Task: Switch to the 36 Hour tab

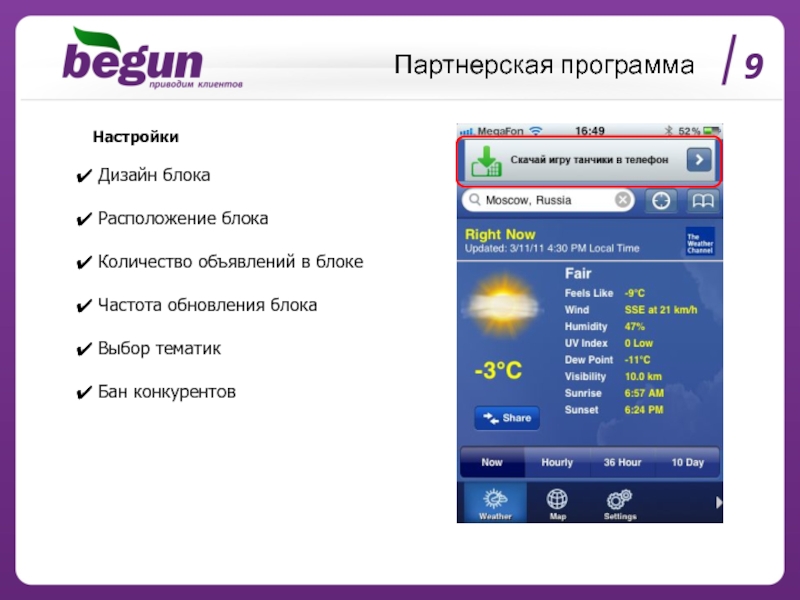Action: pyautogui.click(x=622, y=462)
